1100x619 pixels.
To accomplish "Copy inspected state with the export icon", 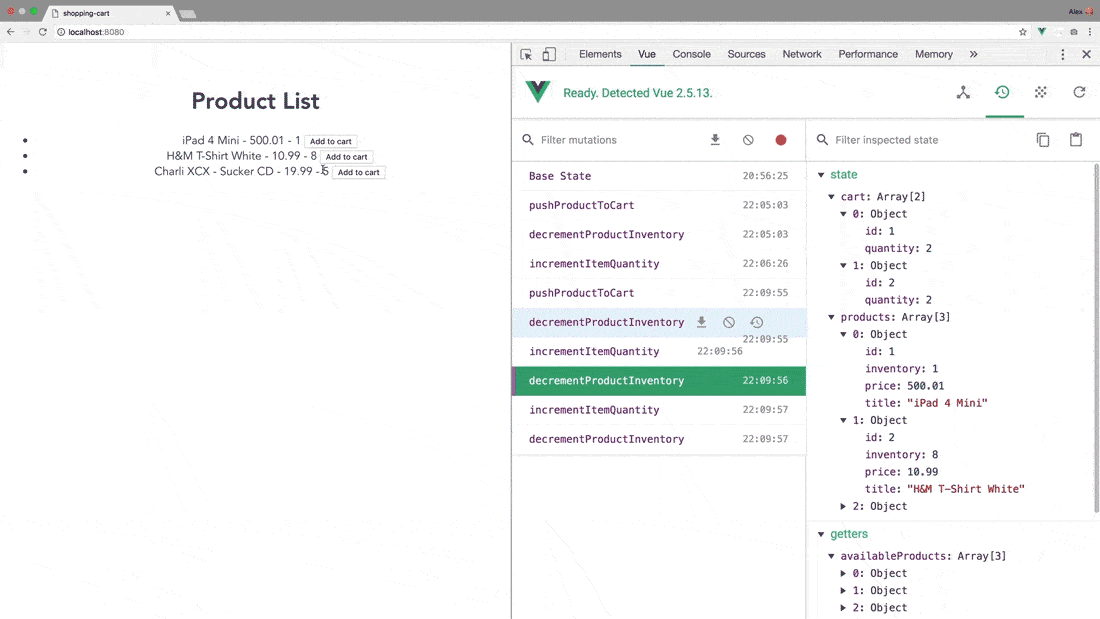I will pos(1043,140).
